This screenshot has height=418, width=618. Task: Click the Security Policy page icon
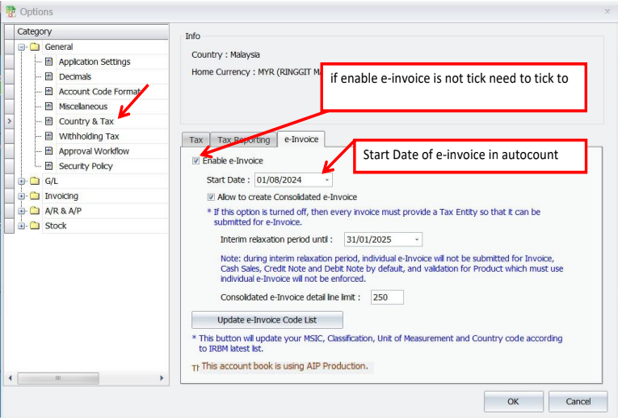[x=49, y=166]
